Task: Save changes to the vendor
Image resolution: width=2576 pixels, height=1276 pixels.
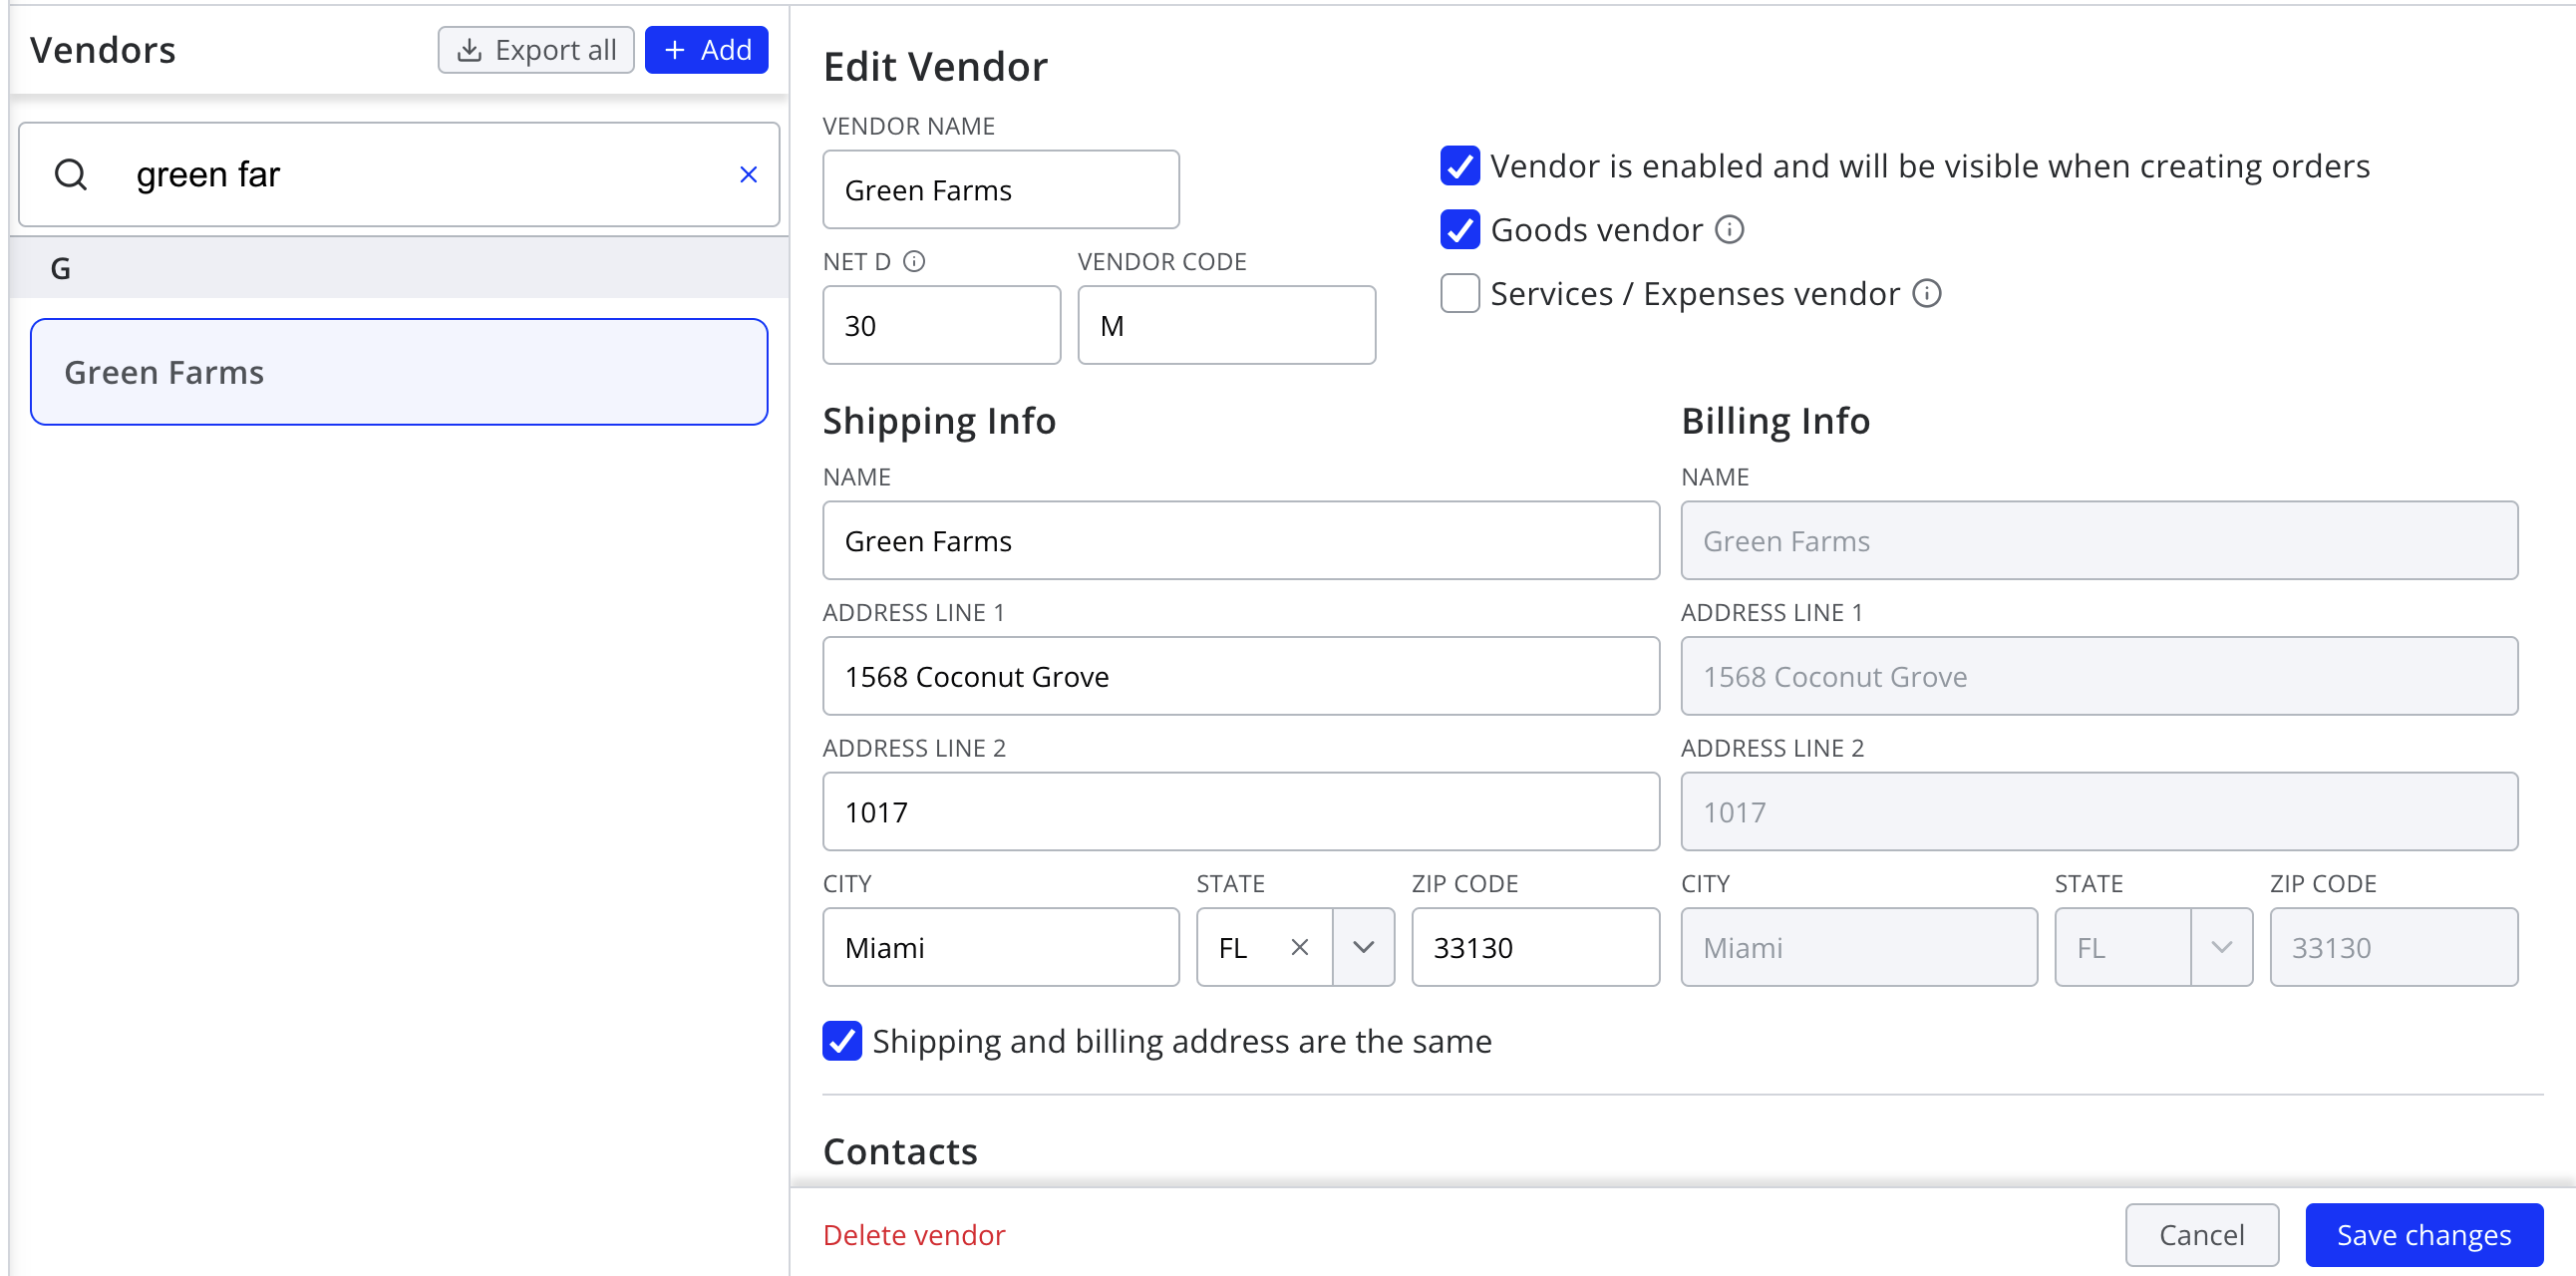Action: (2424, 1235)
